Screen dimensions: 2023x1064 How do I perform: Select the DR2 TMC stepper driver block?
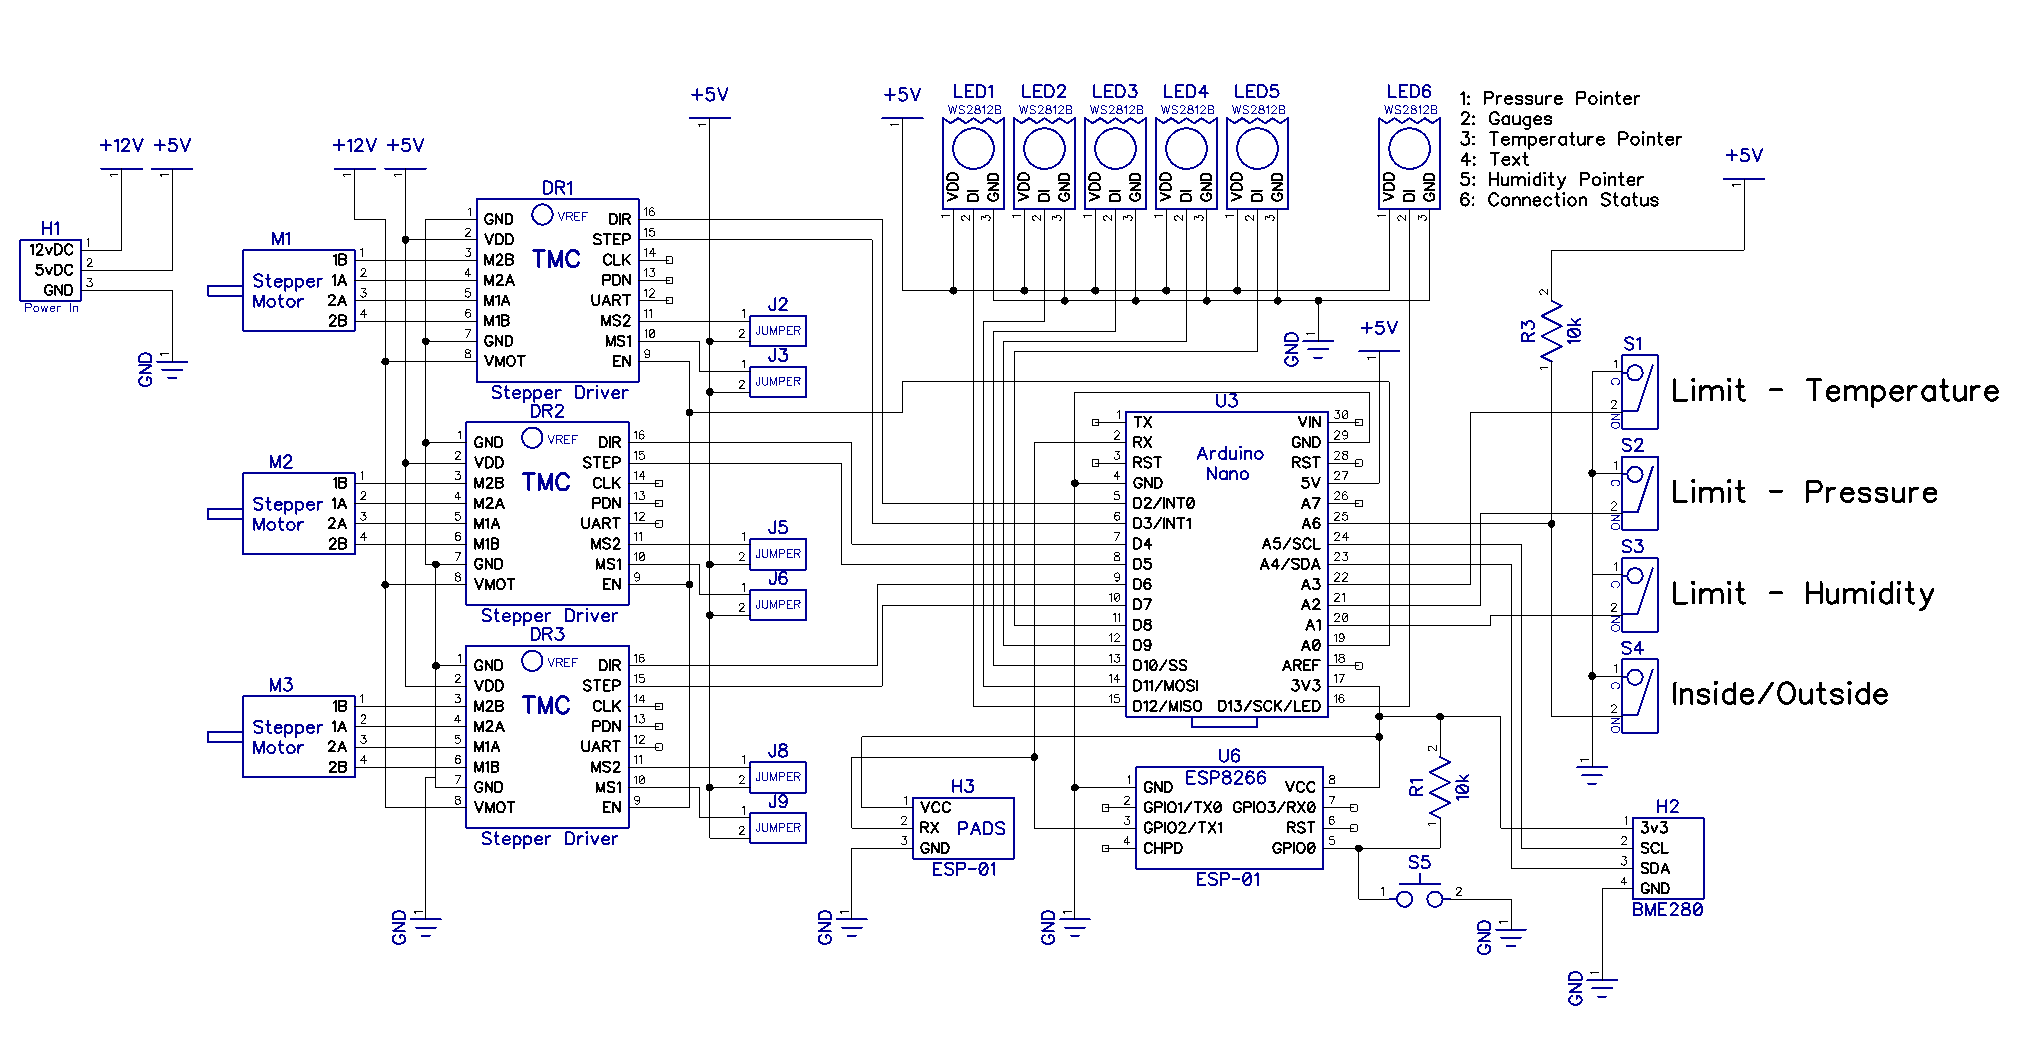point(547,513)
